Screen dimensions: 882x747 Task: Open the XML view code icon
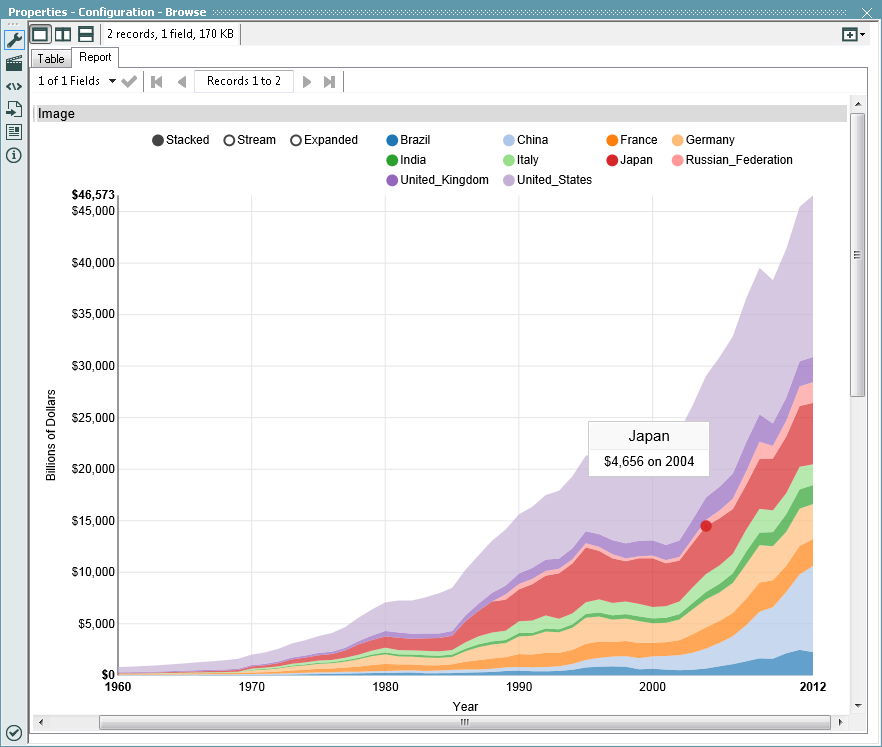point(14,86)
